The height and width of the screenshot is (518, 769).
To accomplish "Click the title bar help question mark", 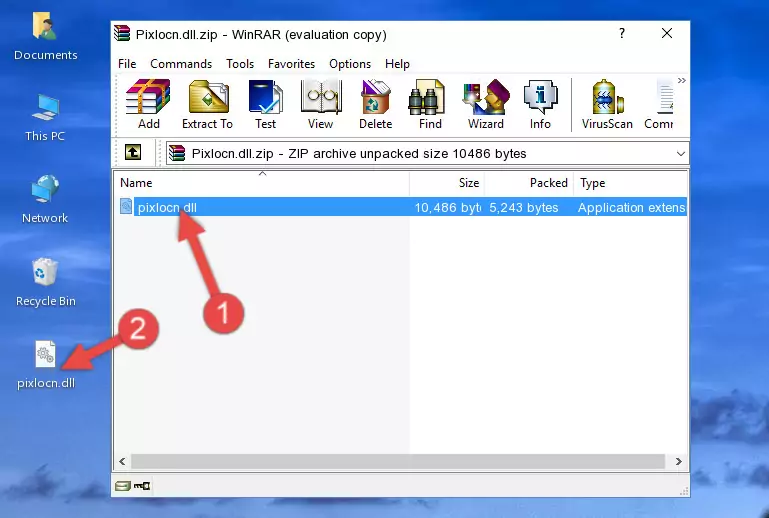I will (622, 33).
